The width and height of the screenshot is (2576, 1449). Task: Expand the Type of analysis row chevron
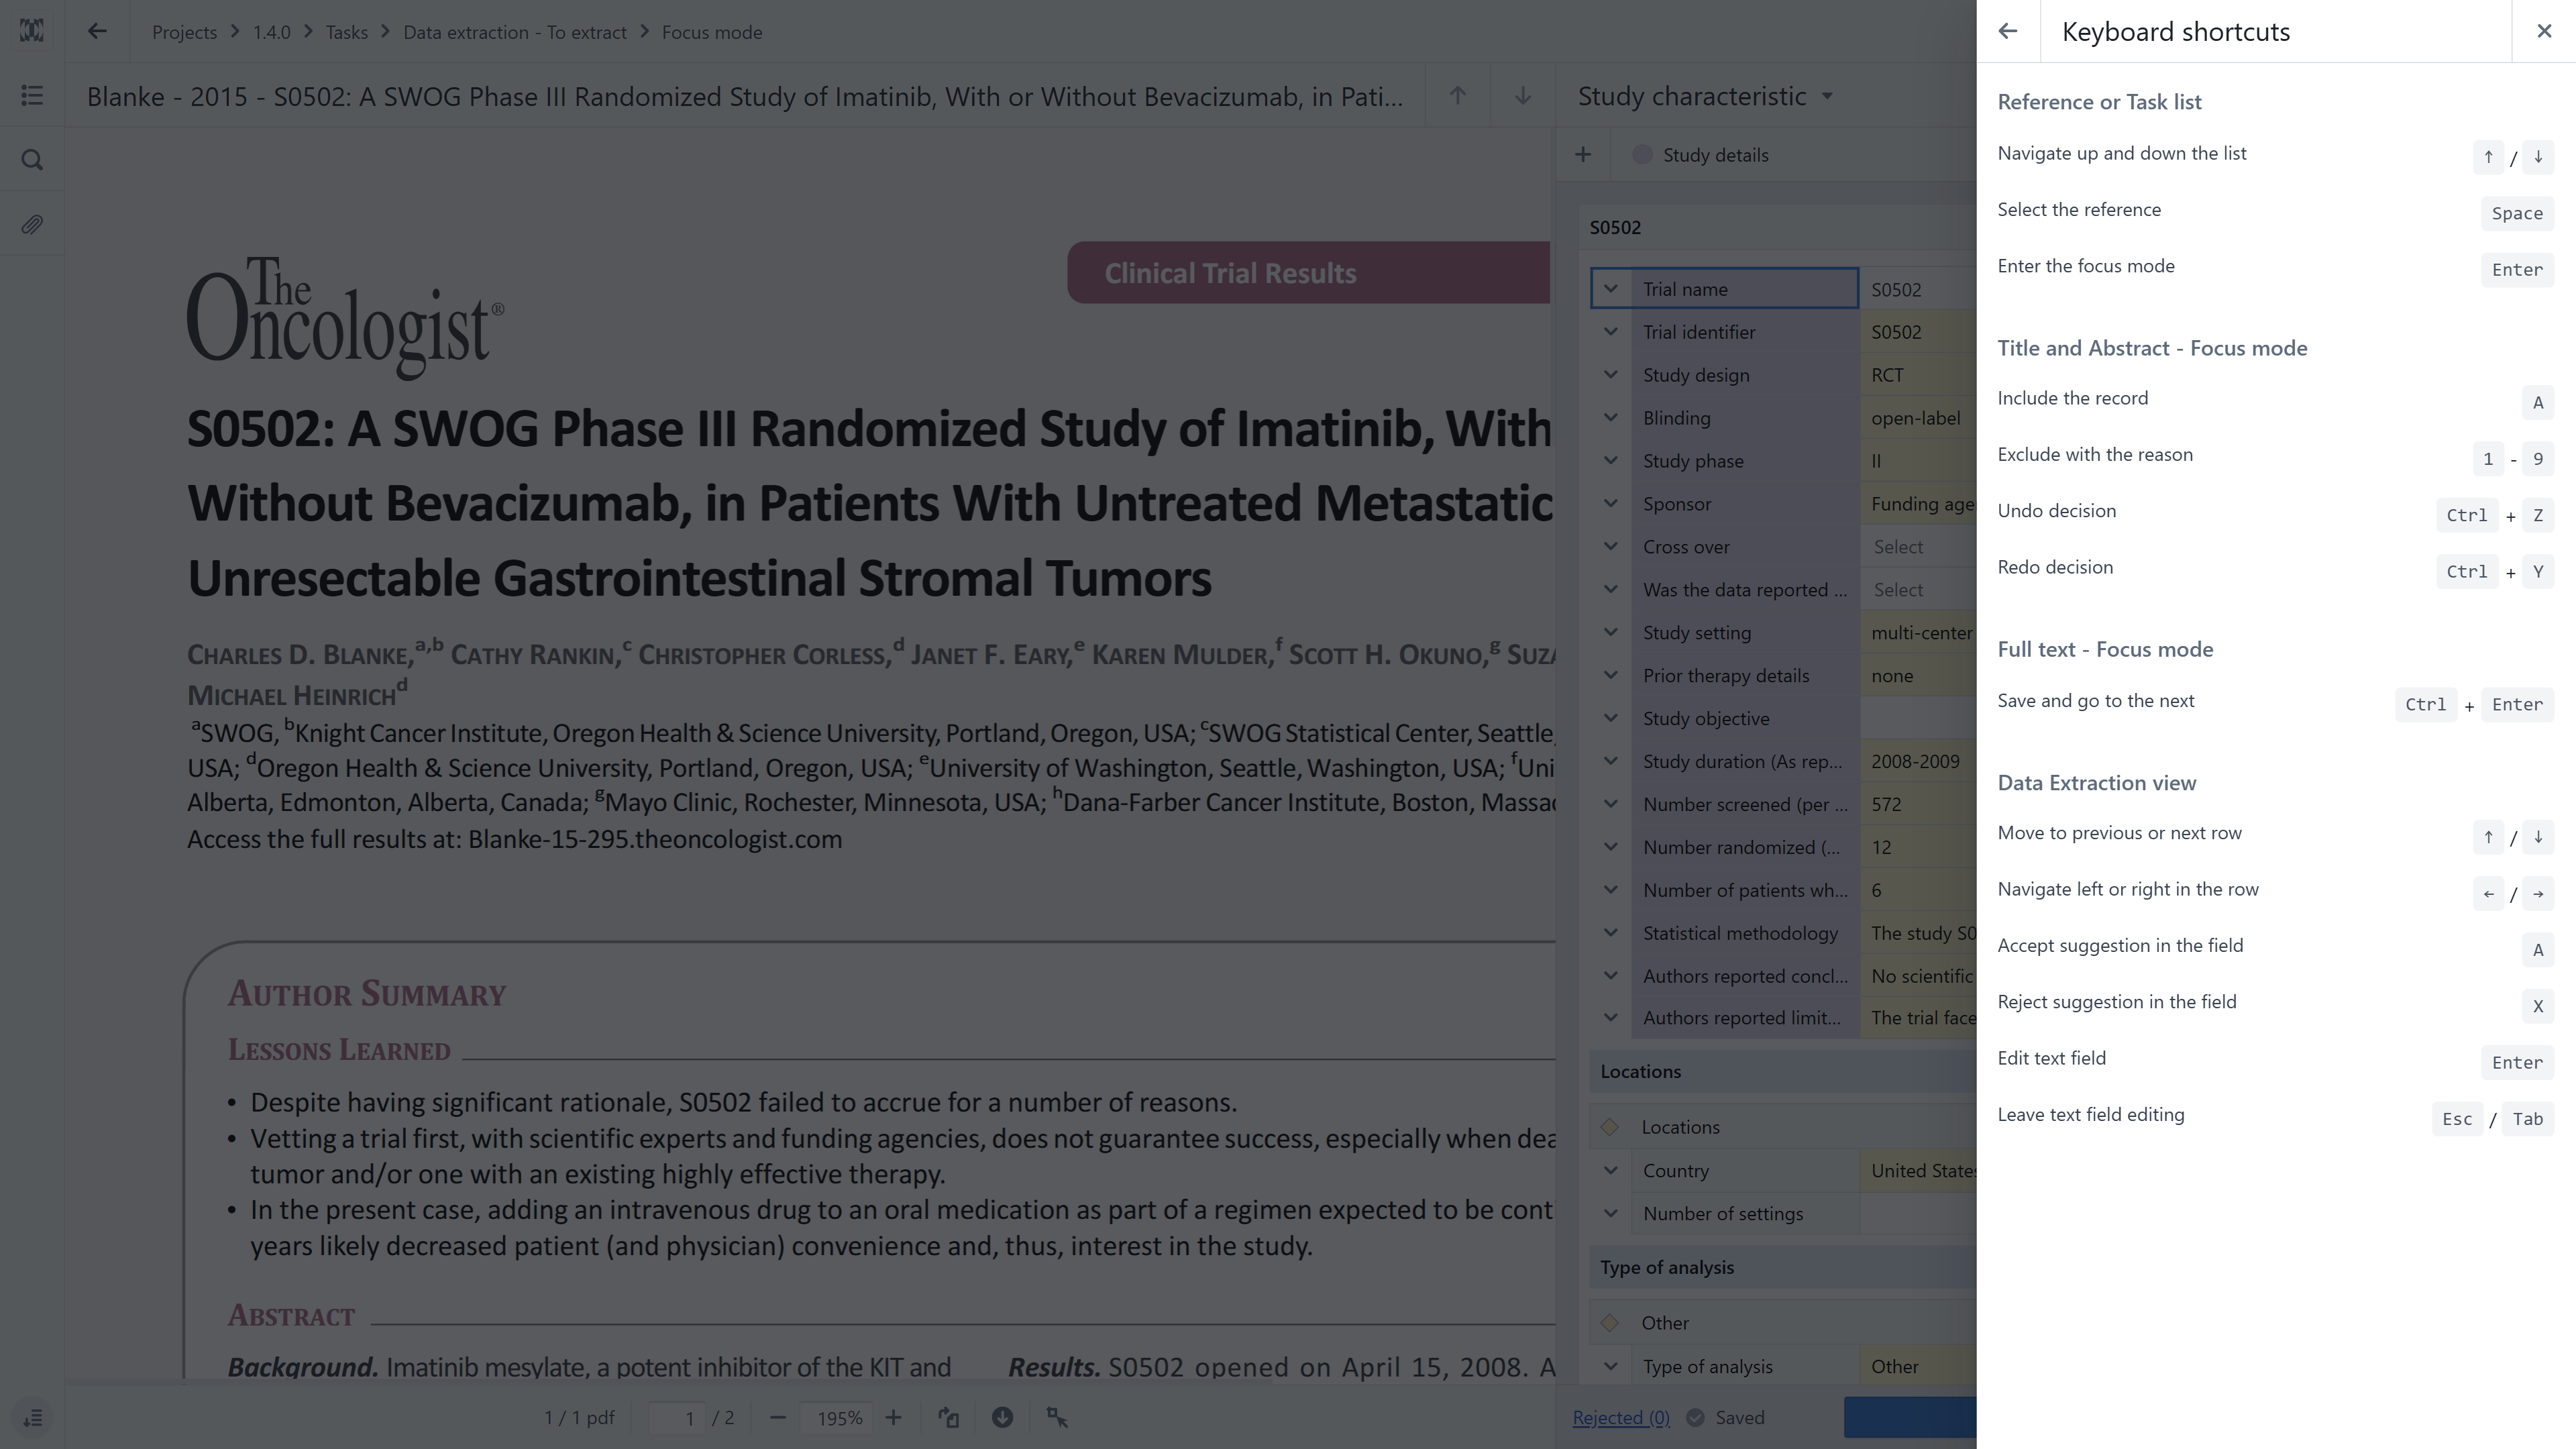[1610, 1367]
